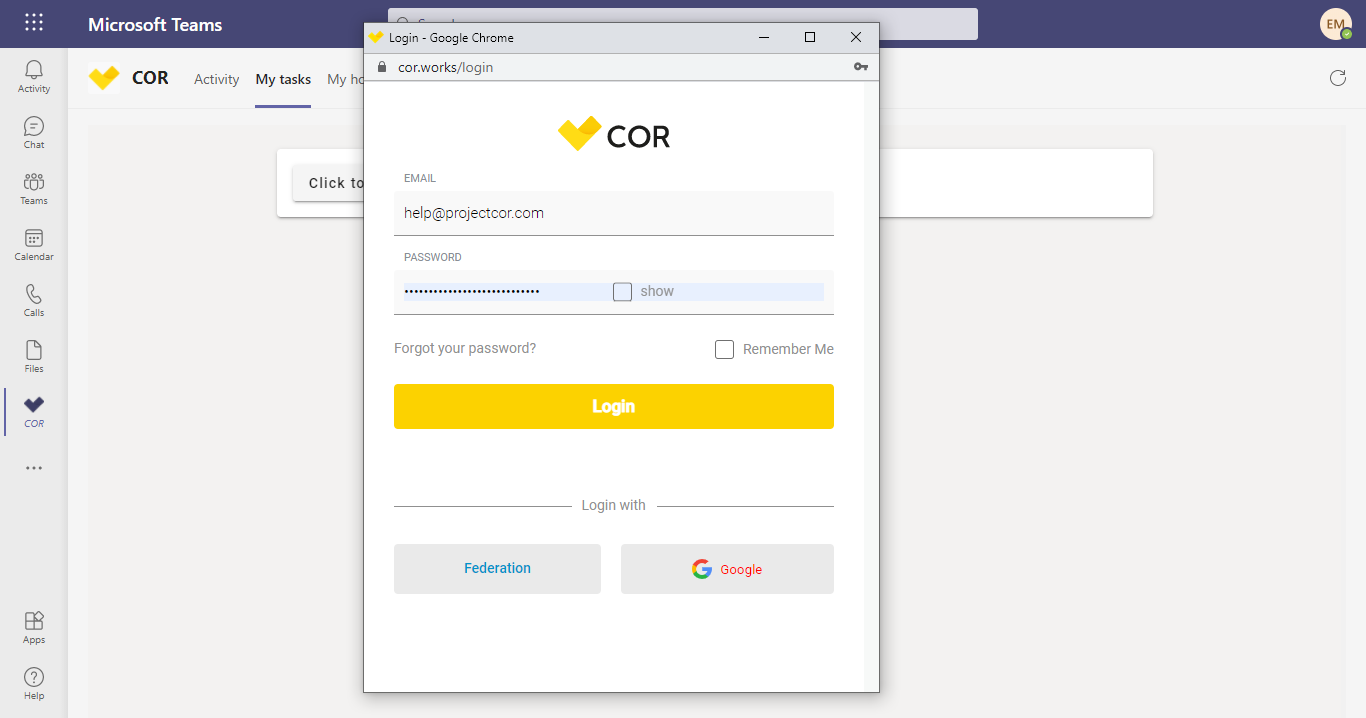Open Activity in the Teams sidebar
This screenshot has width=1366, height=718.
click(x=34, y=76)
